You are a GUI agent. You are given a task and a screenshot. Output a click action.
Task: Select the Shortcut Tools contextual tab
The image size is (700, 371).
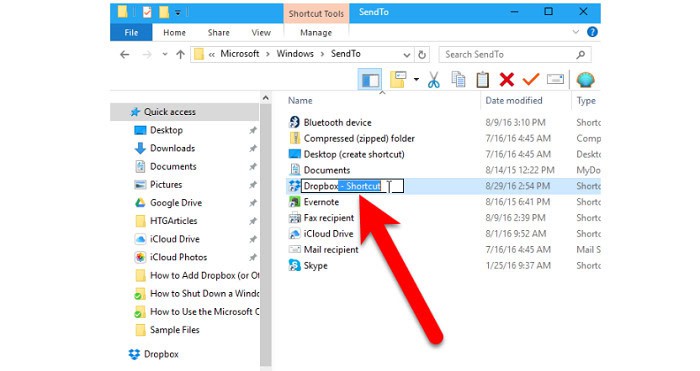(316, 13)
